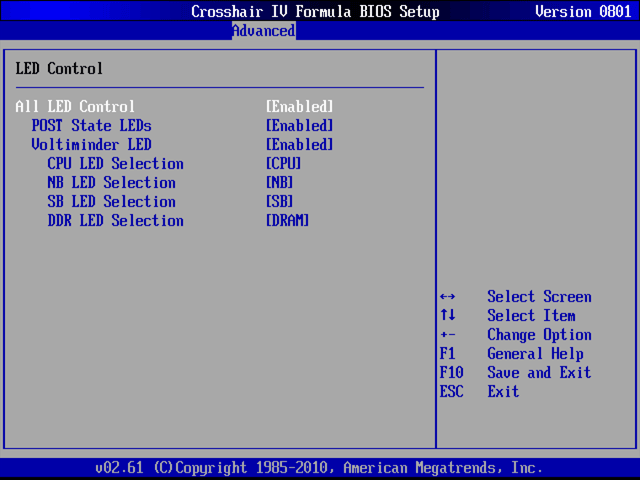Click the ESC key label
The image size is (640, 480).
tap(451, 392)
